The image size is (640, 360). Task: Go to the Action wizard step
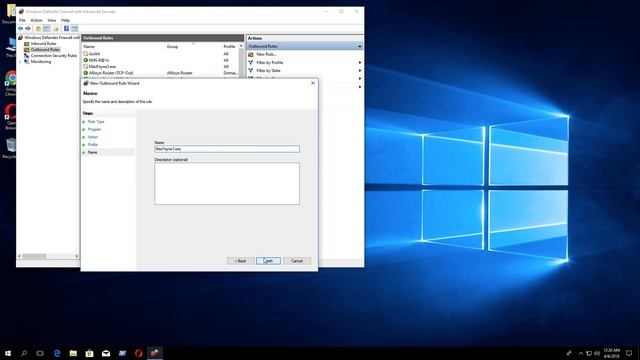93,137
